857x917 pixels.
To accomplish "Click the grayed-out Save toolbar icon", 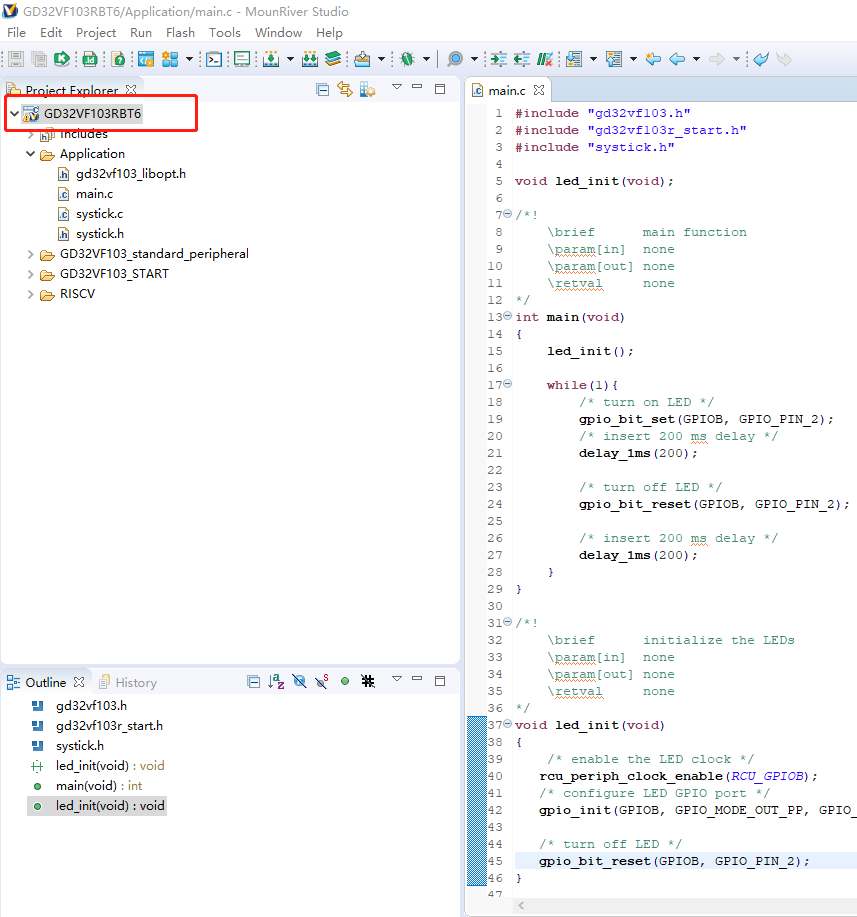I will click(16, 59).
